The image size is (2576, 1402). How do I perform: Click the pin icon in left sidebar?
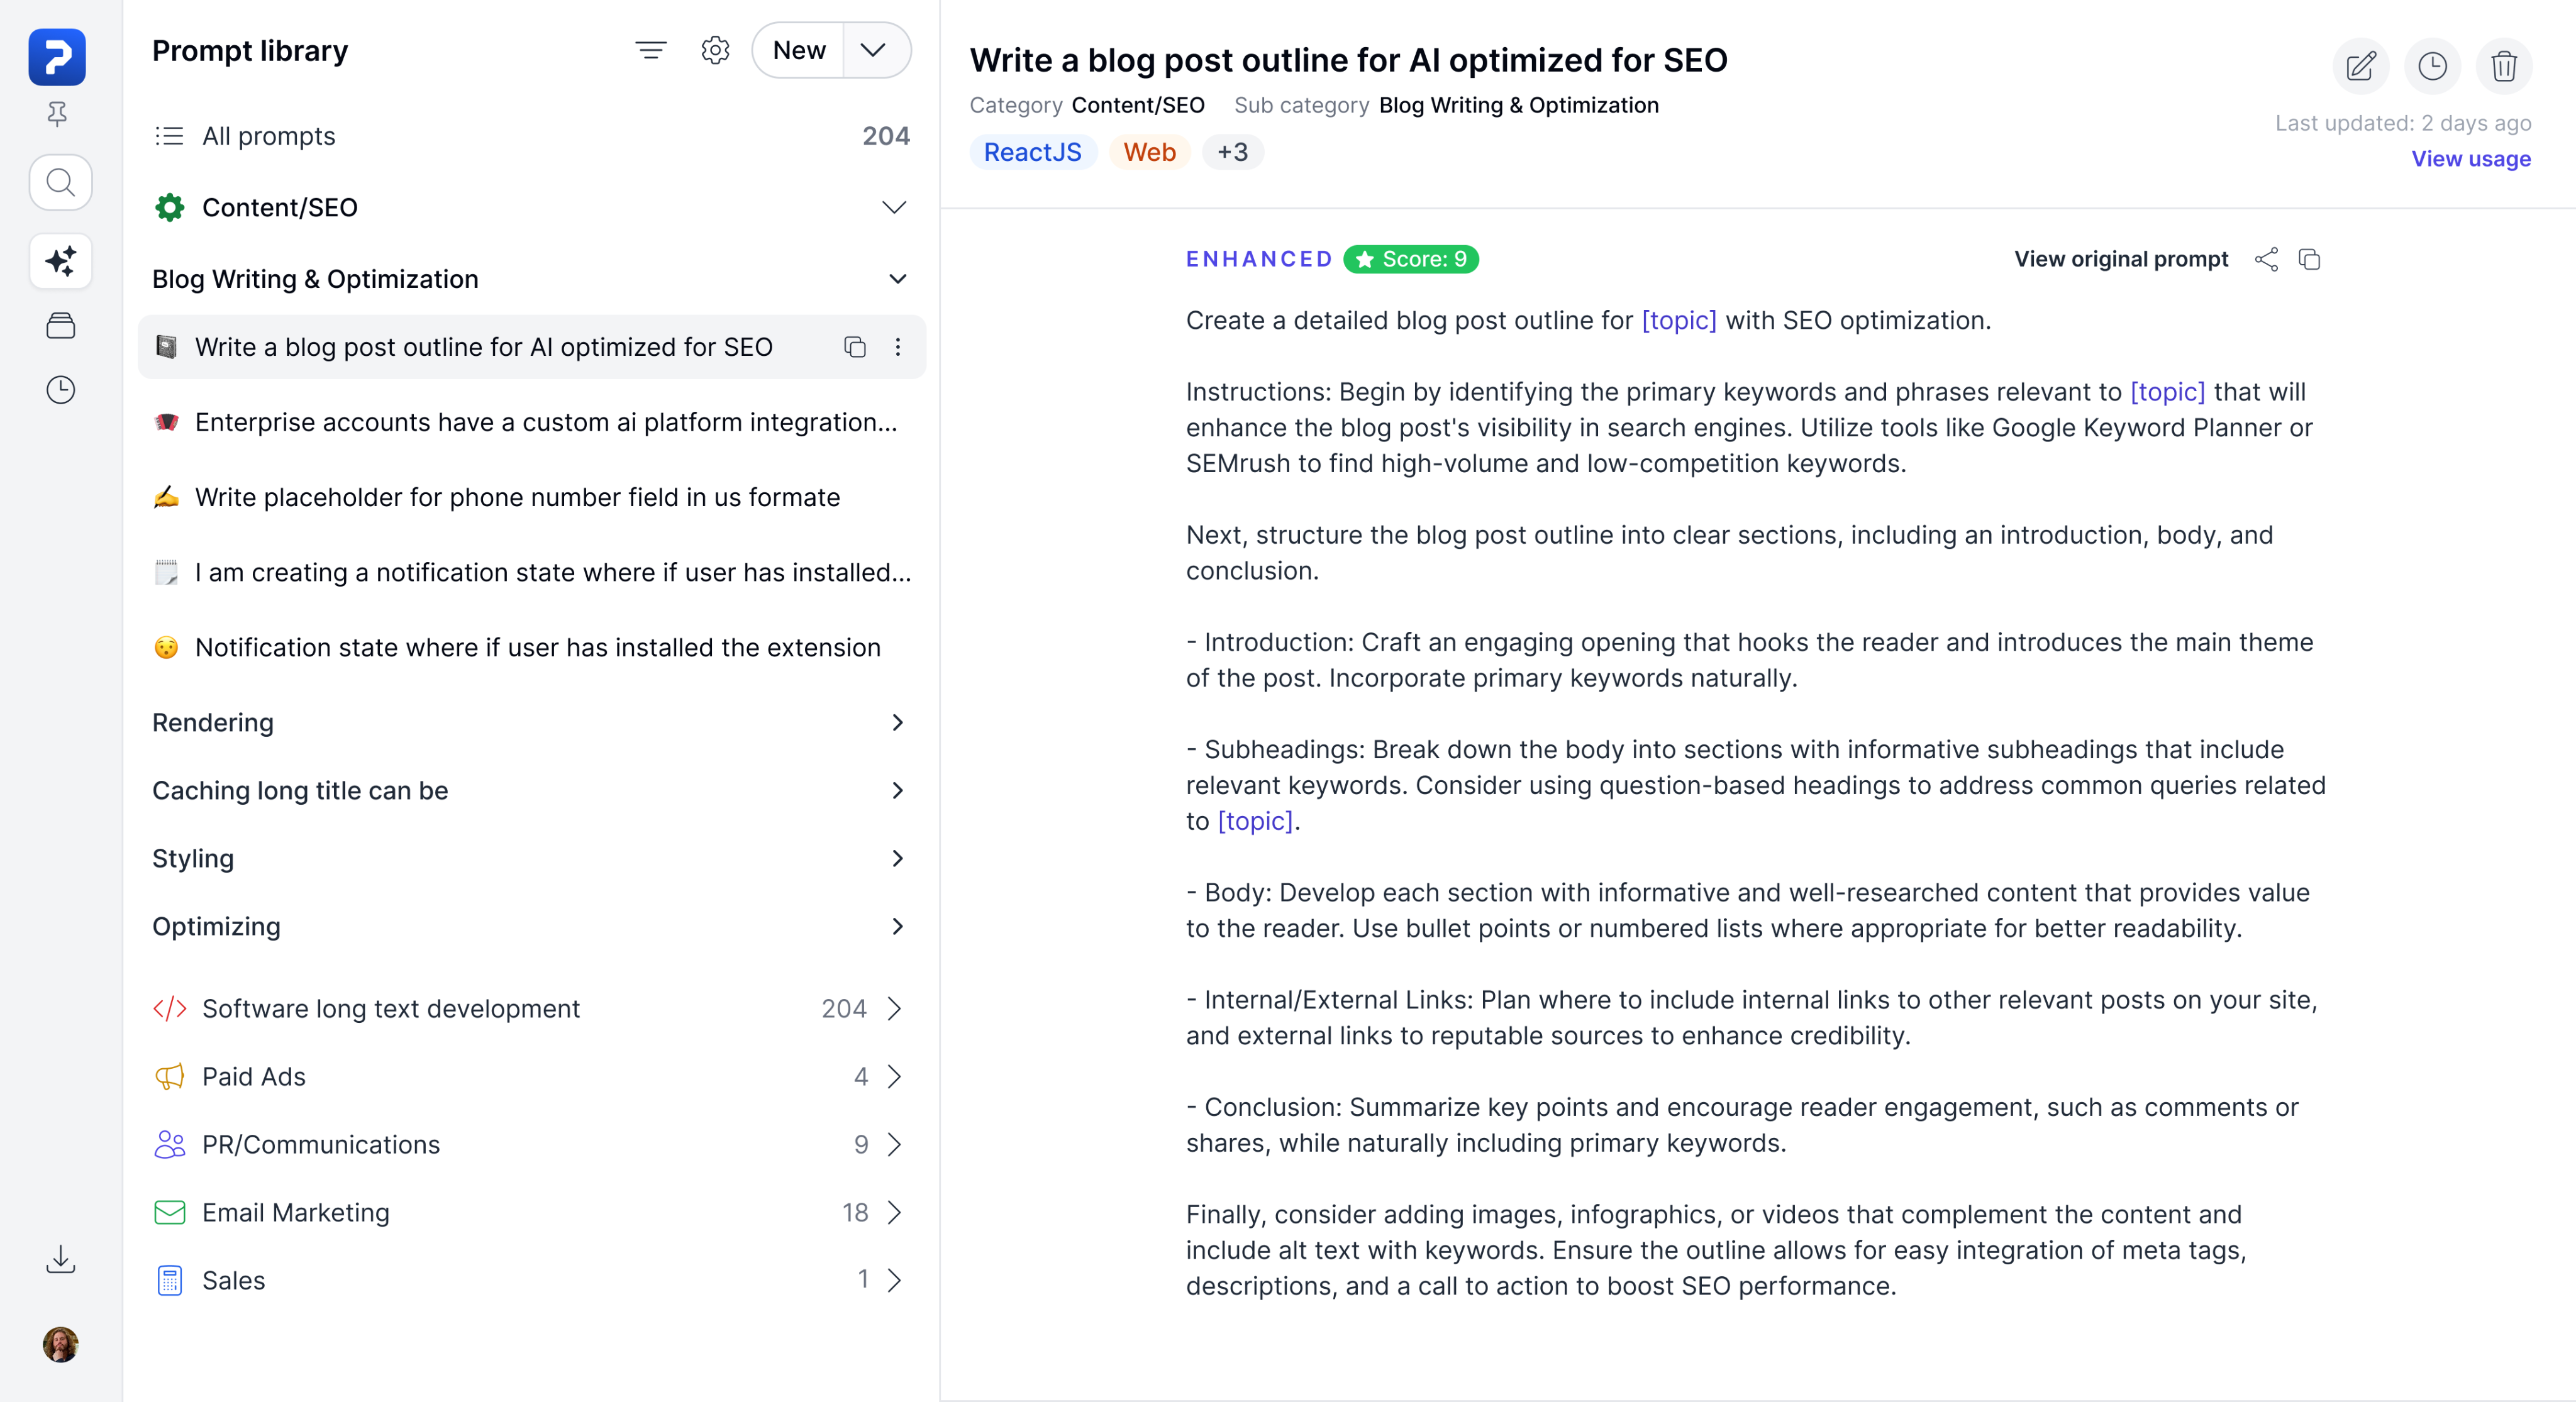[58, 114]
